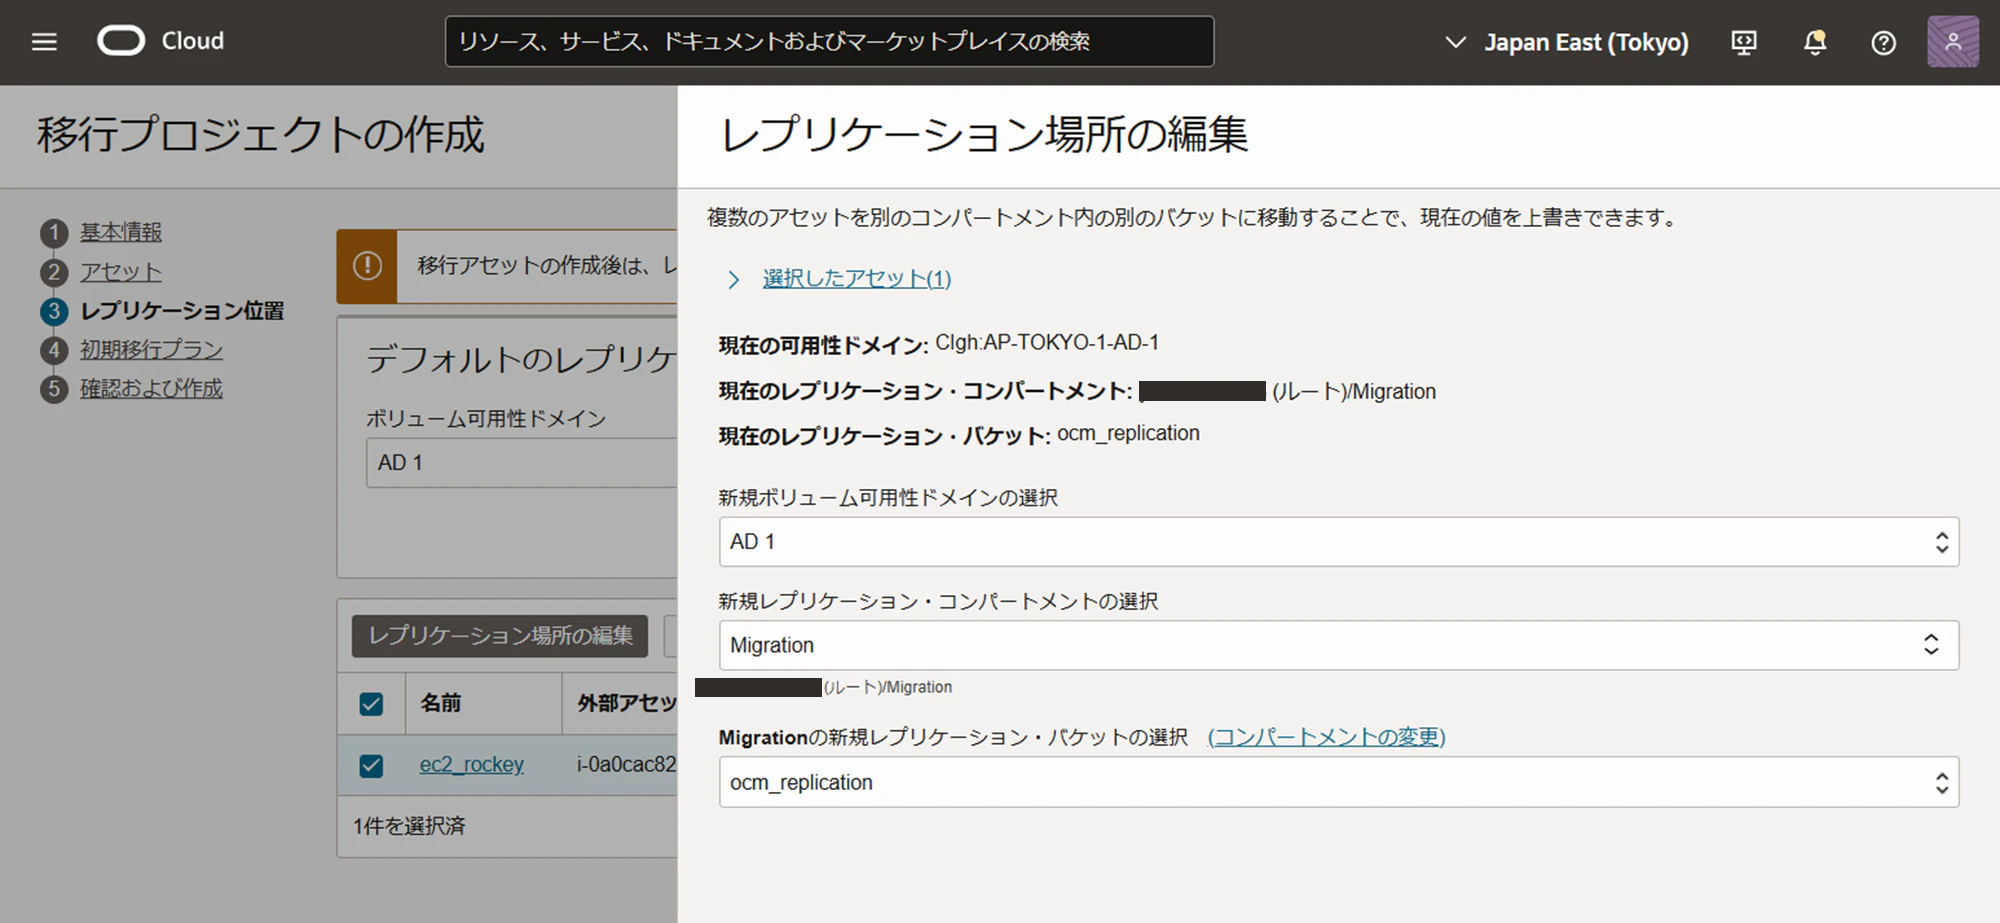Open the ocm_replication bucket dropdown
Screen dimensions: 2000x923
click(1338, 782)
